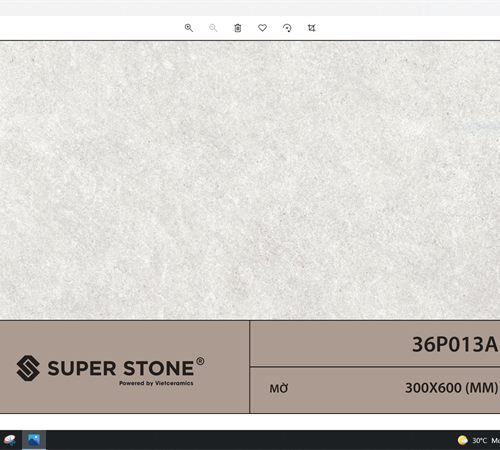Click the SUPER STONE brand text
This screenshot has width=500, height=450.
pyautogui.click(x=121, y=369)
